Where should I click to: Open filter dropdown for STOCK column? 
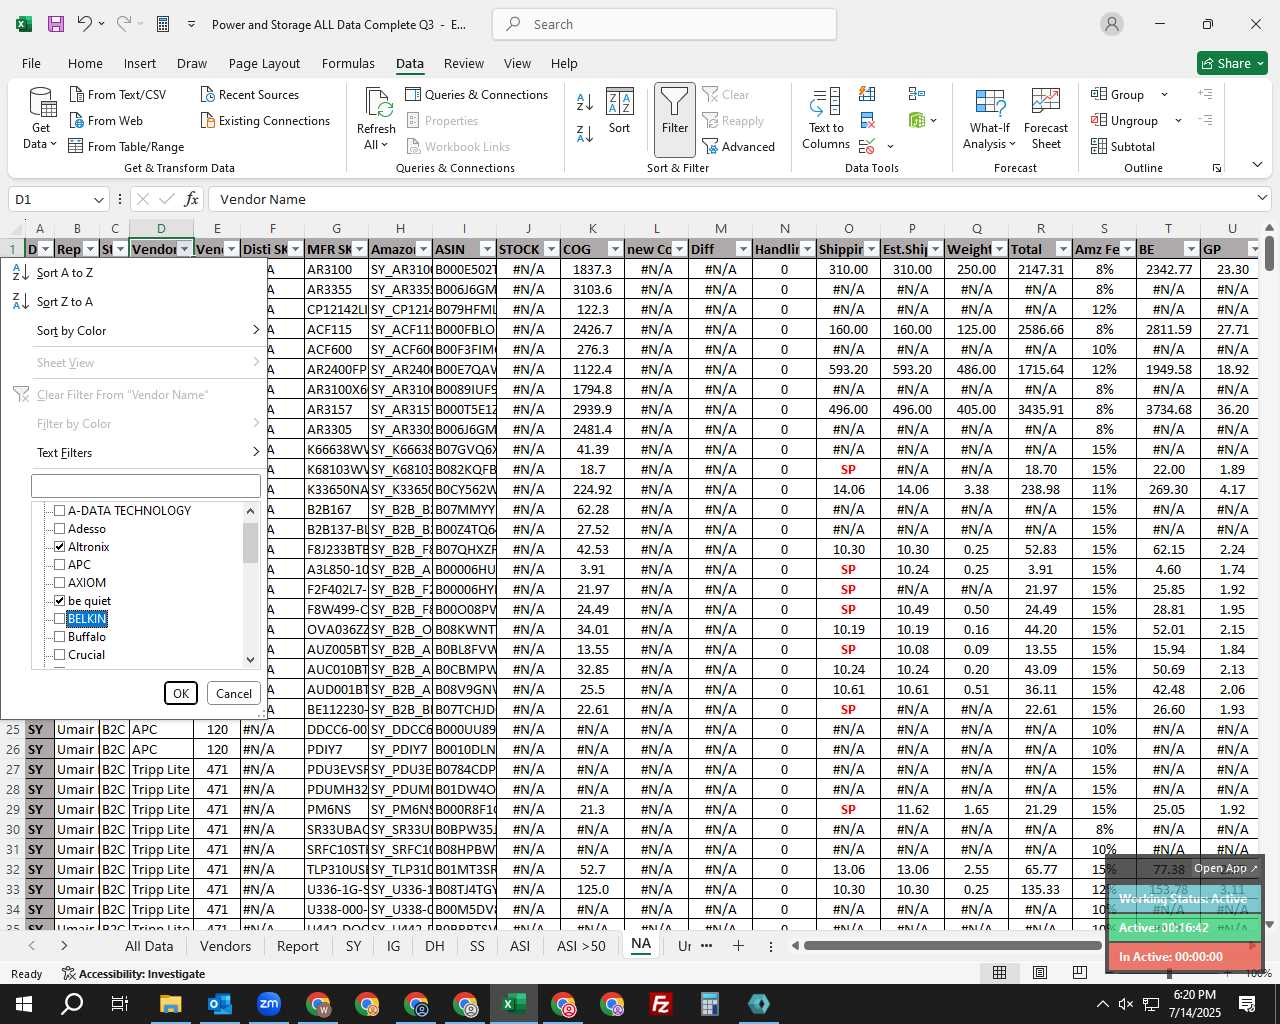(551, 249)
